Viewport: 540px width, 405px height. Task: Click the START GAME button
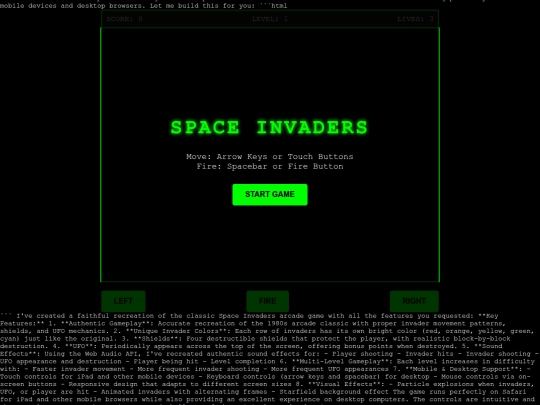(270, 195)
